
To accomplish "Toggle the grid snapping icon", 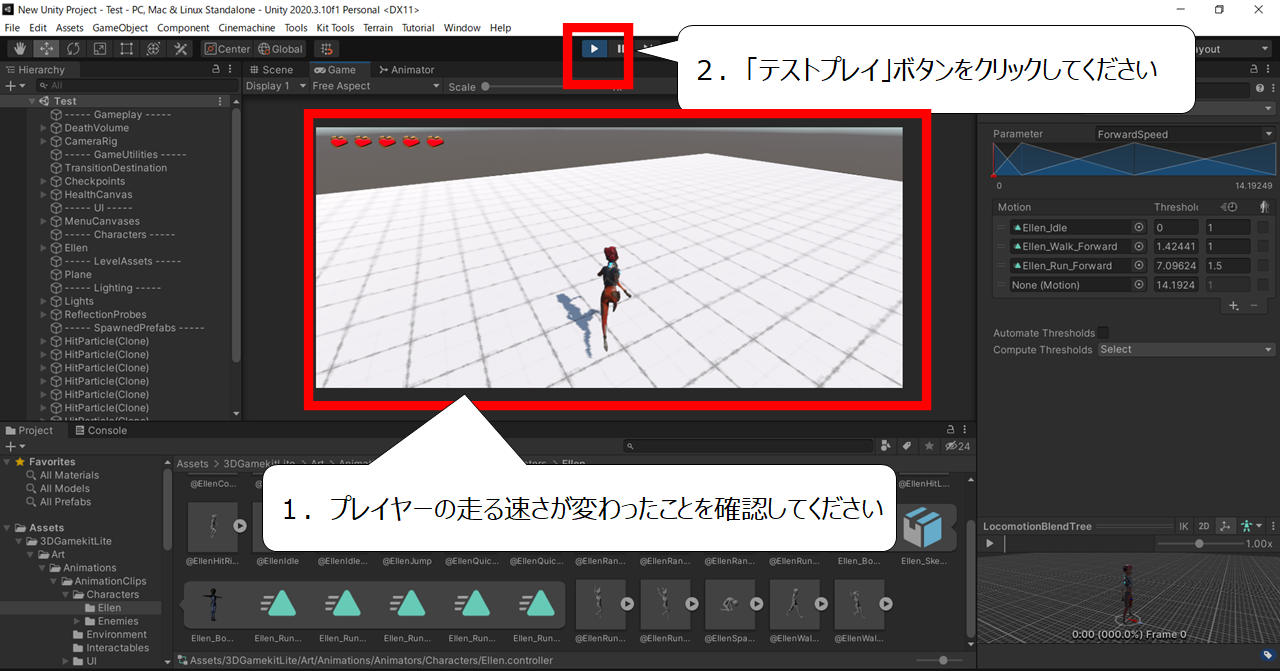I will pyautogui.click(x=326, y=48).
